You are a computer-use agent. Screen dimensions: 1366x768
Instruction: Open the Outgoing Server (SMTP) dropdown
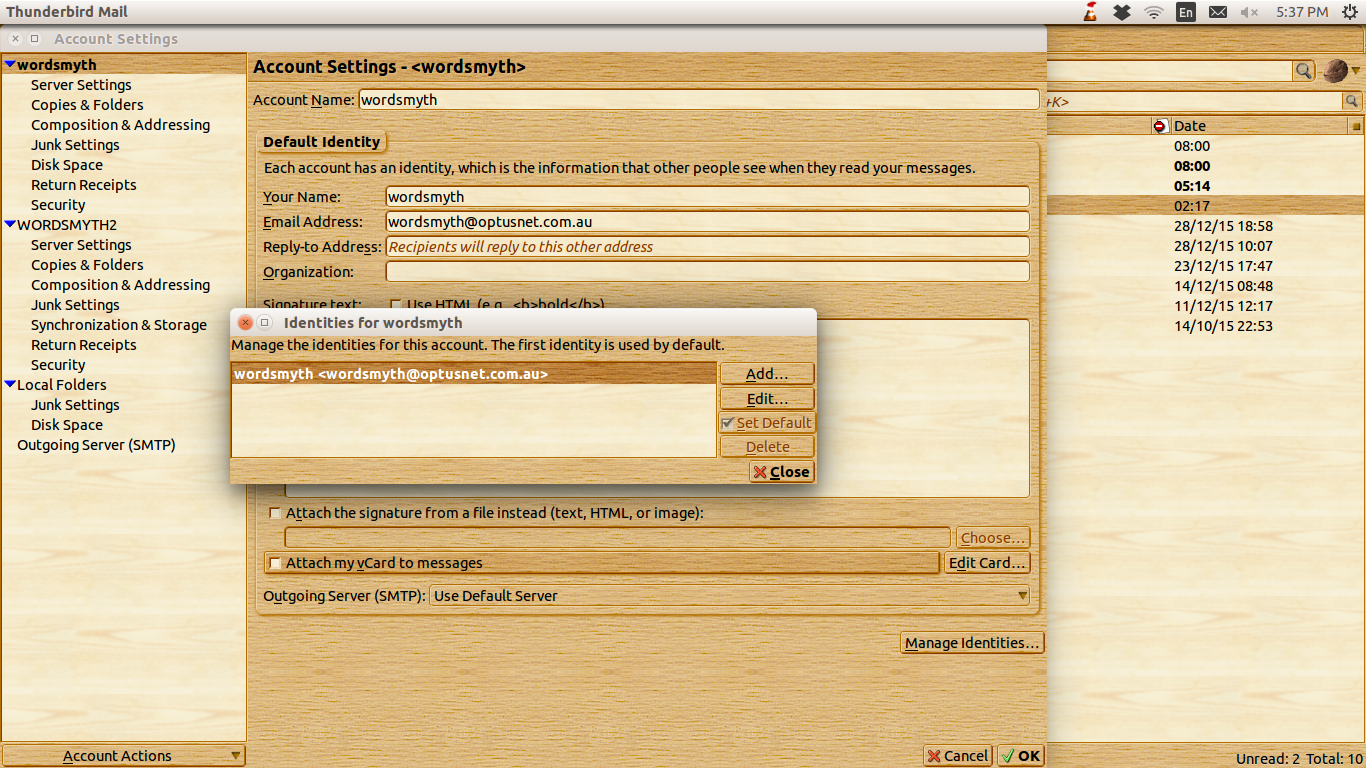tap(730, 596)
